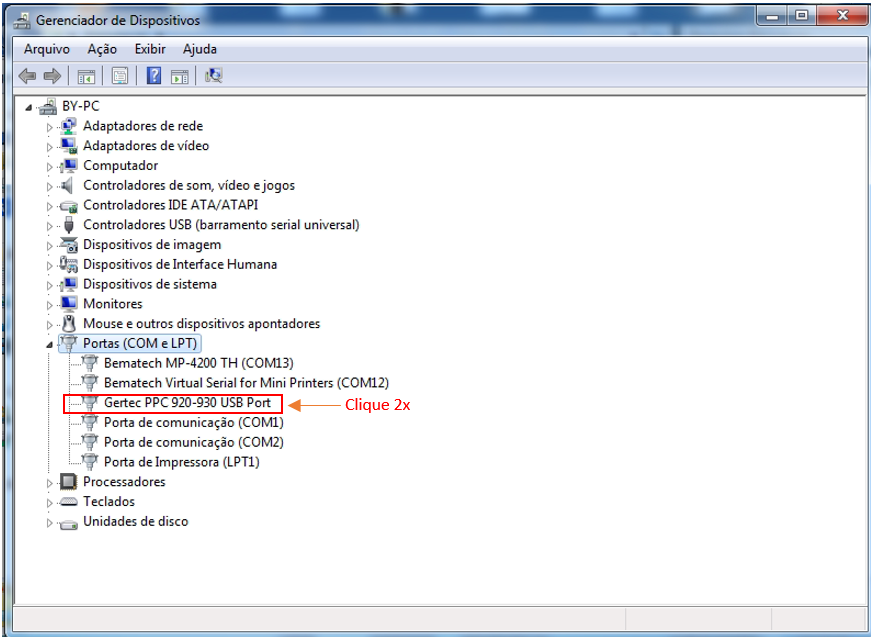Expand Adaptadores de rede
Screen dimensions: 871x637
pyautogui.click(x=49, y=127)
